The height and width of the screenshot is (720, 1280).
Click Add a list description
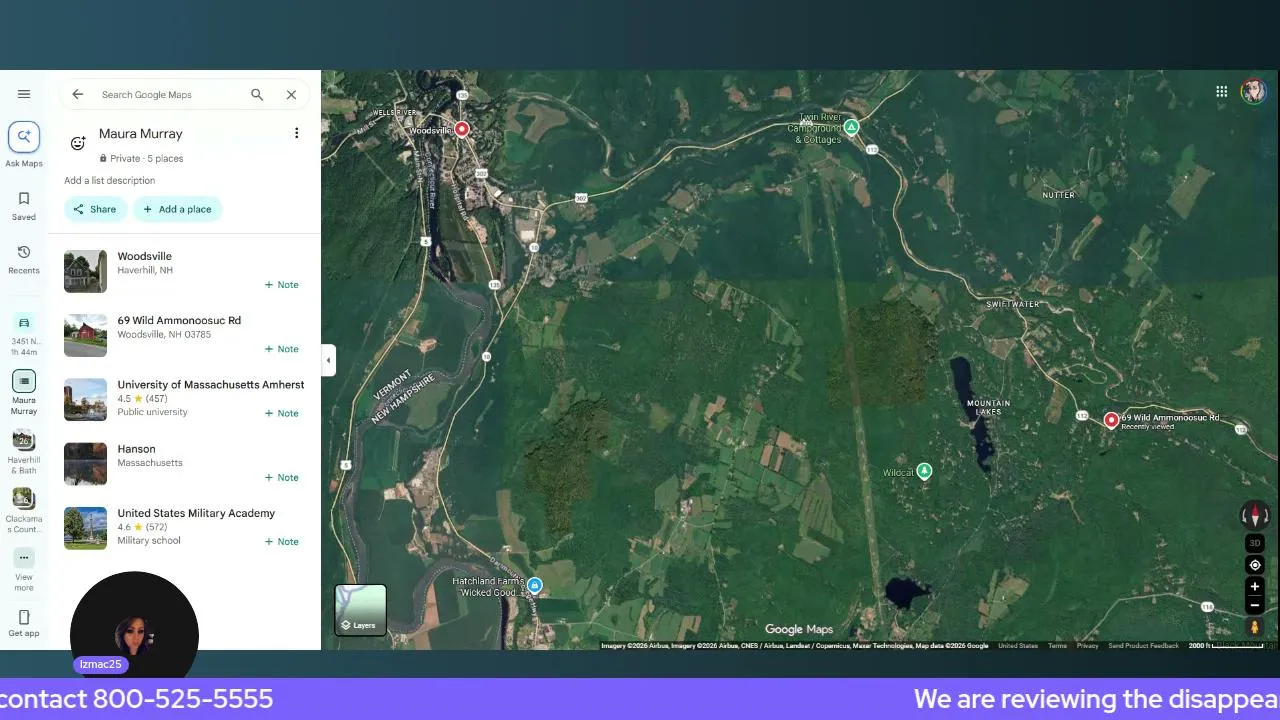(x=110, y=181)
